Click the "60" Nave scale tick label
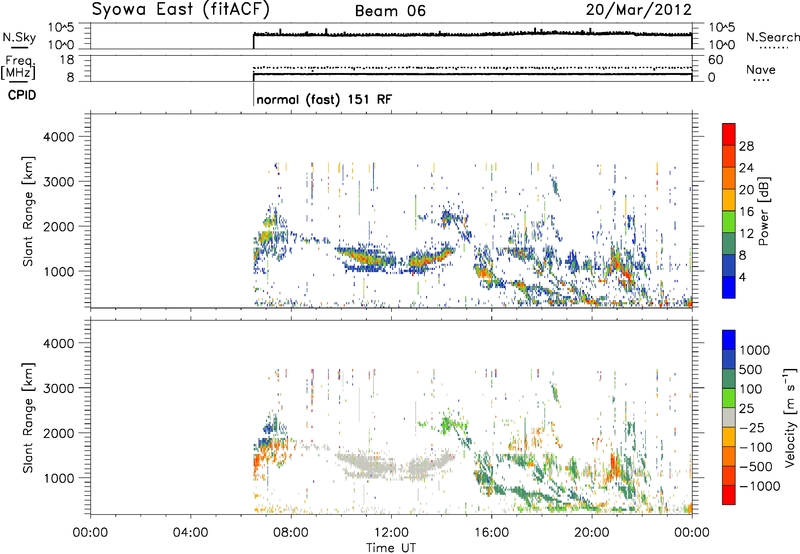 tap(716, 60)
